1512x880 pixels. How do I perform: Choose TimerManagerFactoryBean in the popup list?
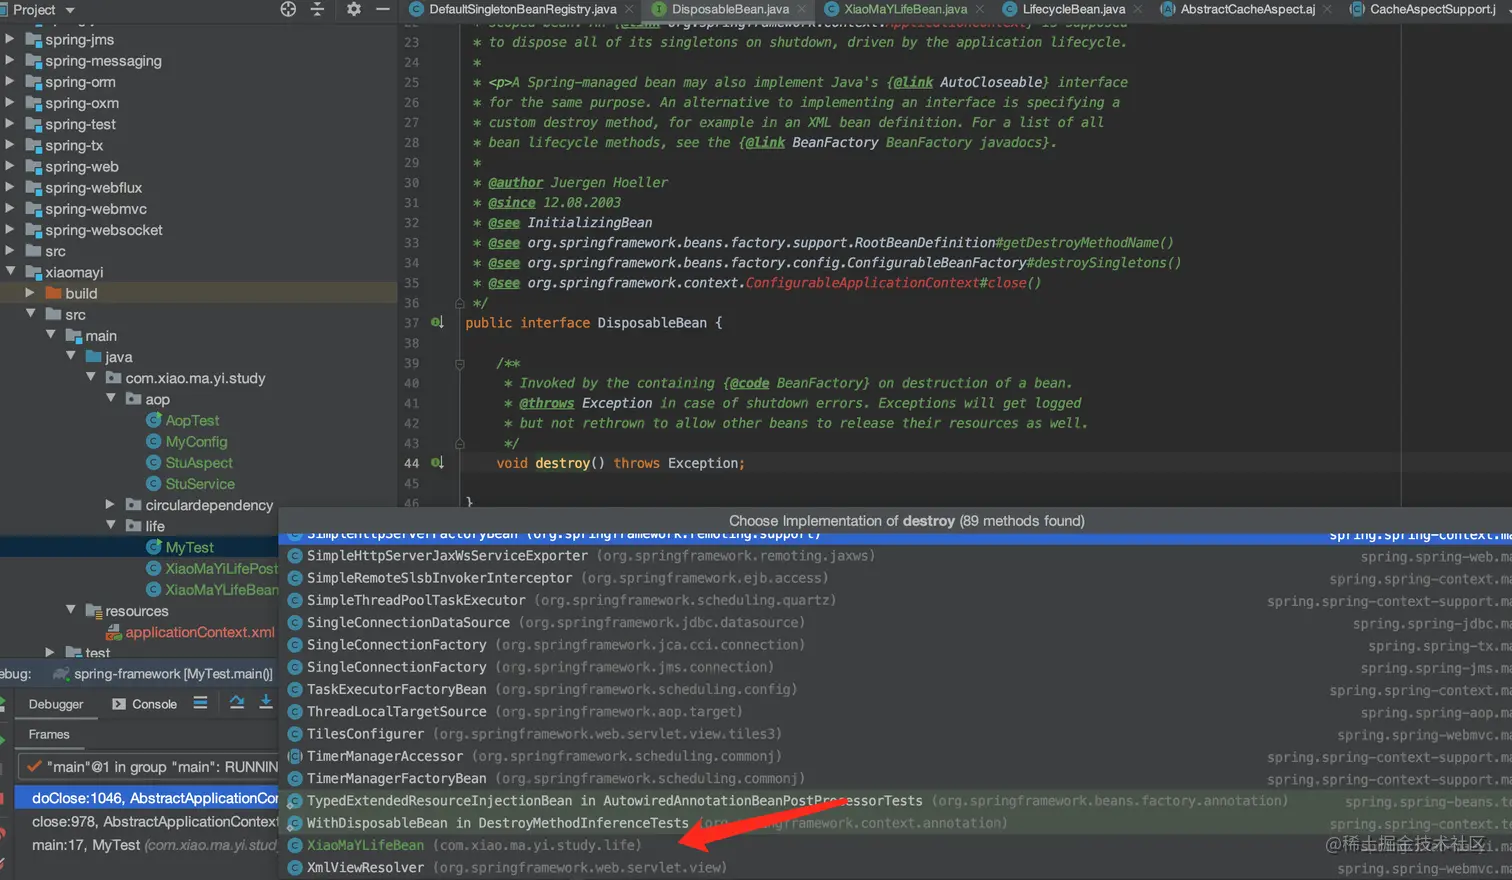point(895,778)
